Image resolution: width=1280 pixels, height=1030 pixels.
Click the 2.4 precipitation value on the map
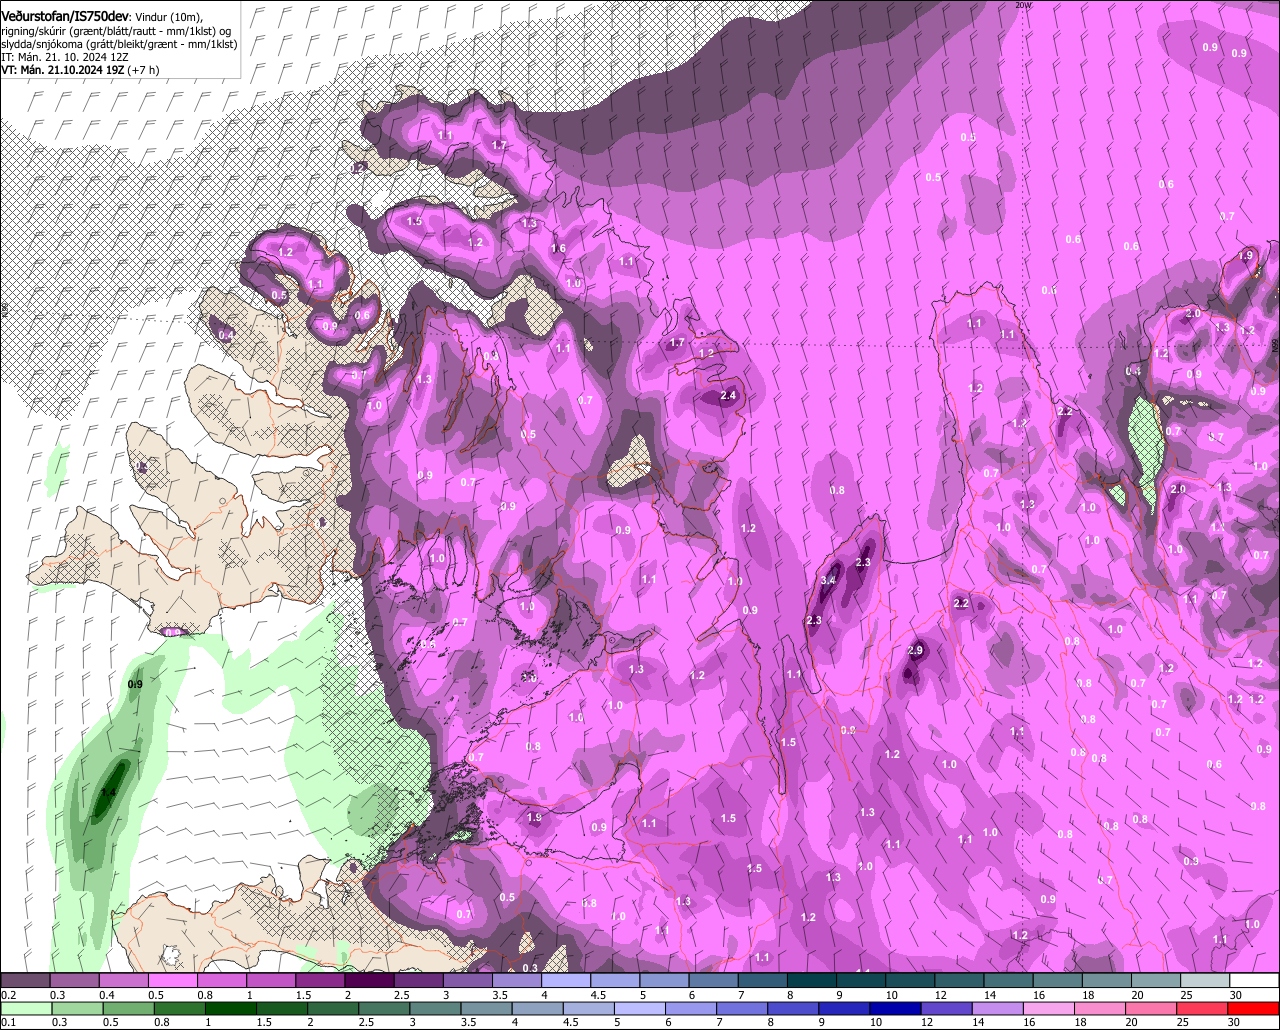click(x=728, y=396)
